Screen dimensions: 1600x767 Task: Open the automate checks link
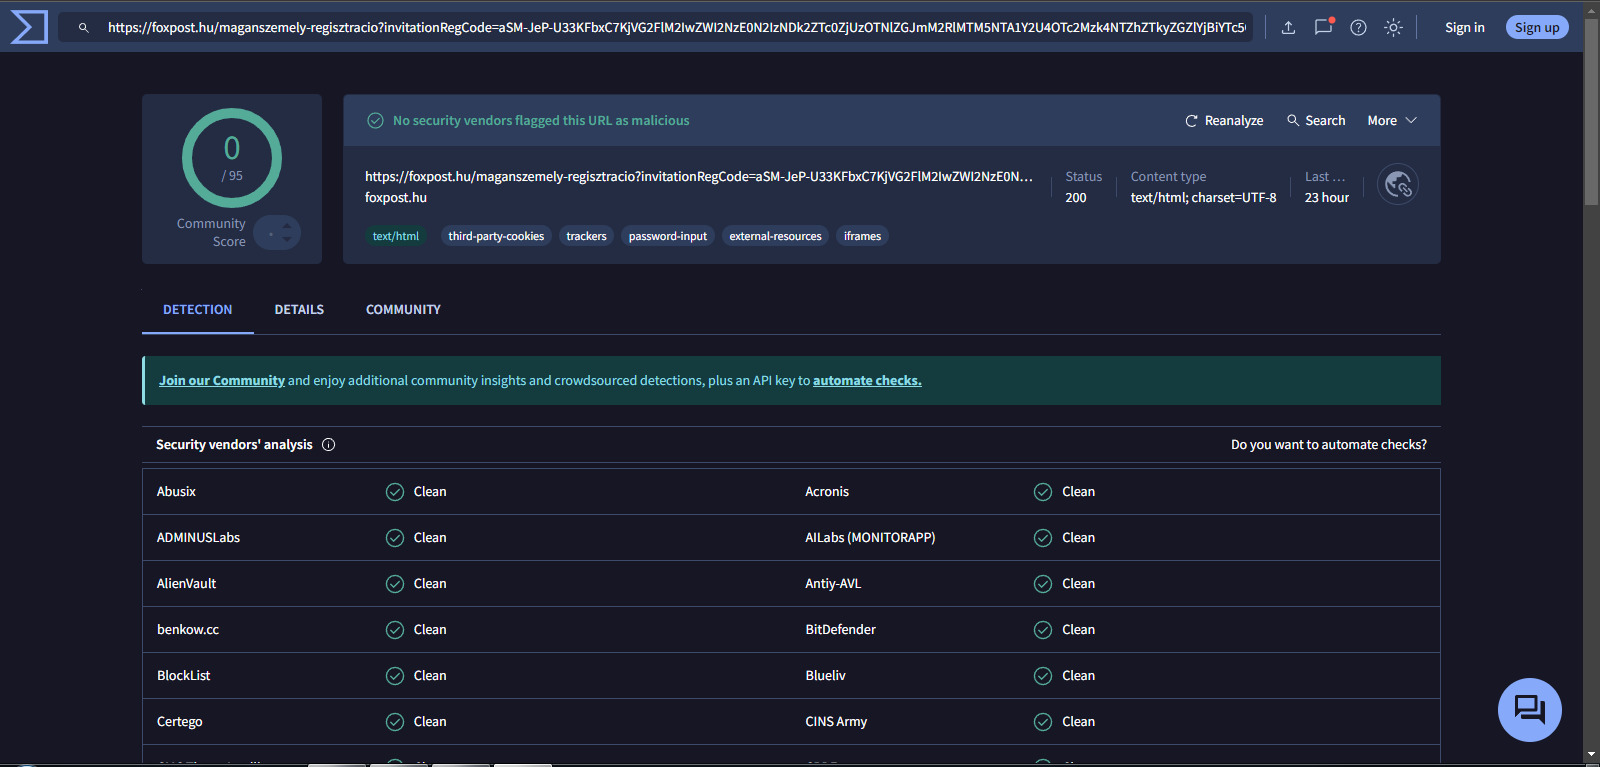[x=867, y=381]
